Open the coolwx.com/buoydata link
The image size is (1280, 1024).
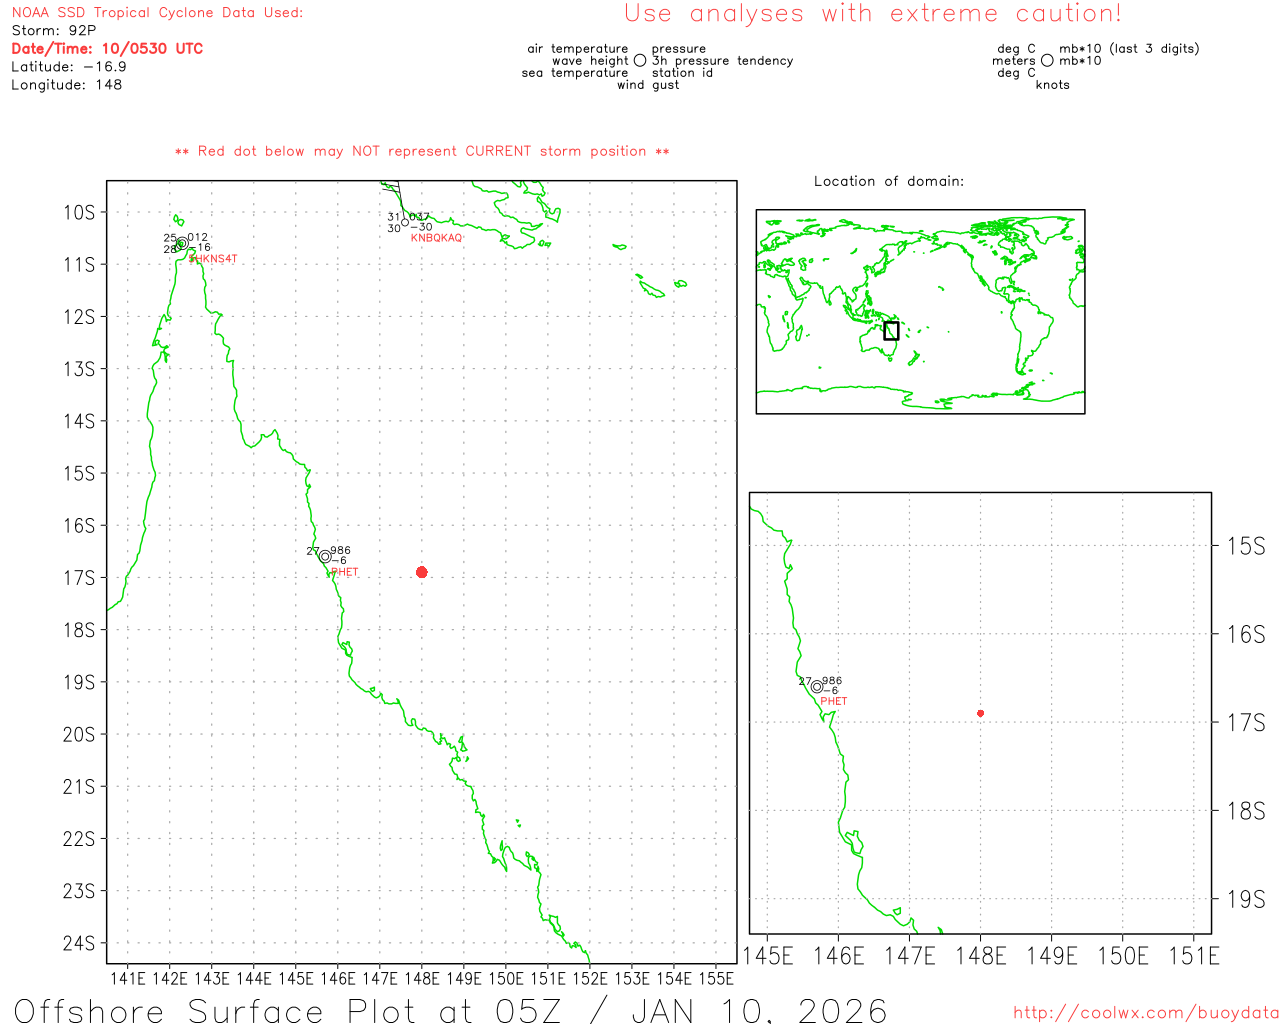[x=1146, y=1013]
